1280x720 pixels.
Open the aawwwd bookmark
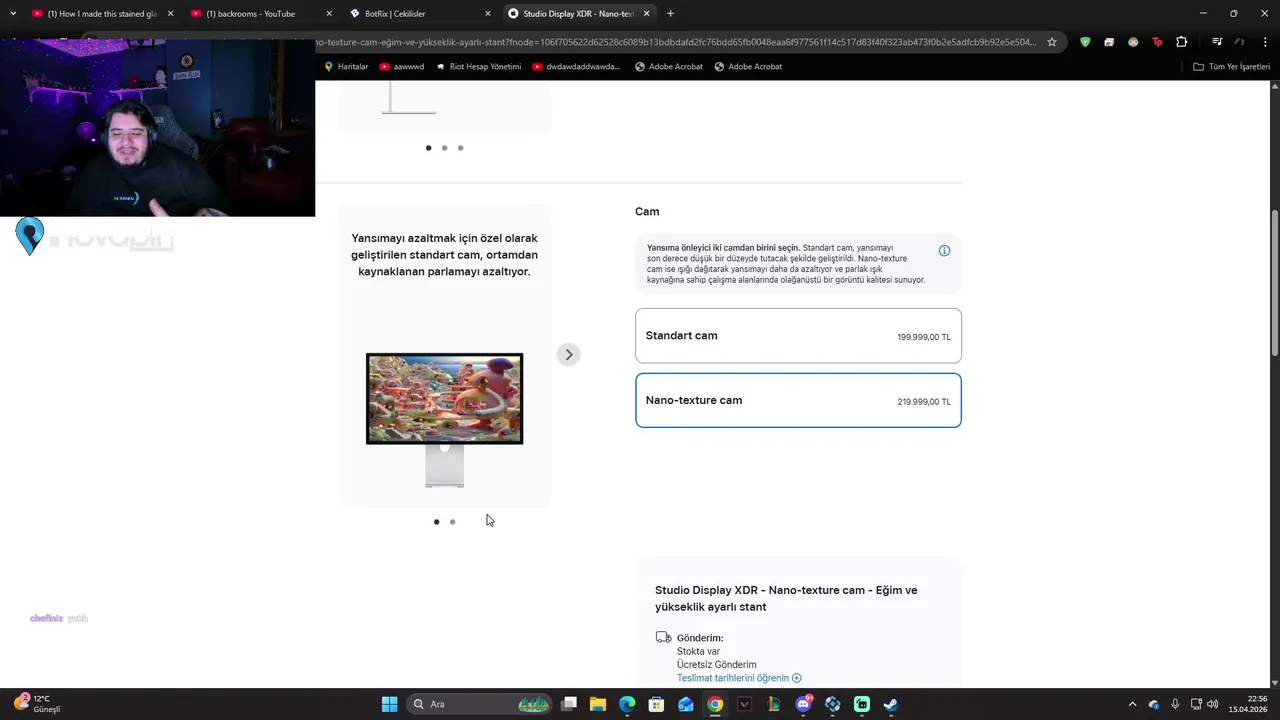pyautogui.click(x=402, y=67)
